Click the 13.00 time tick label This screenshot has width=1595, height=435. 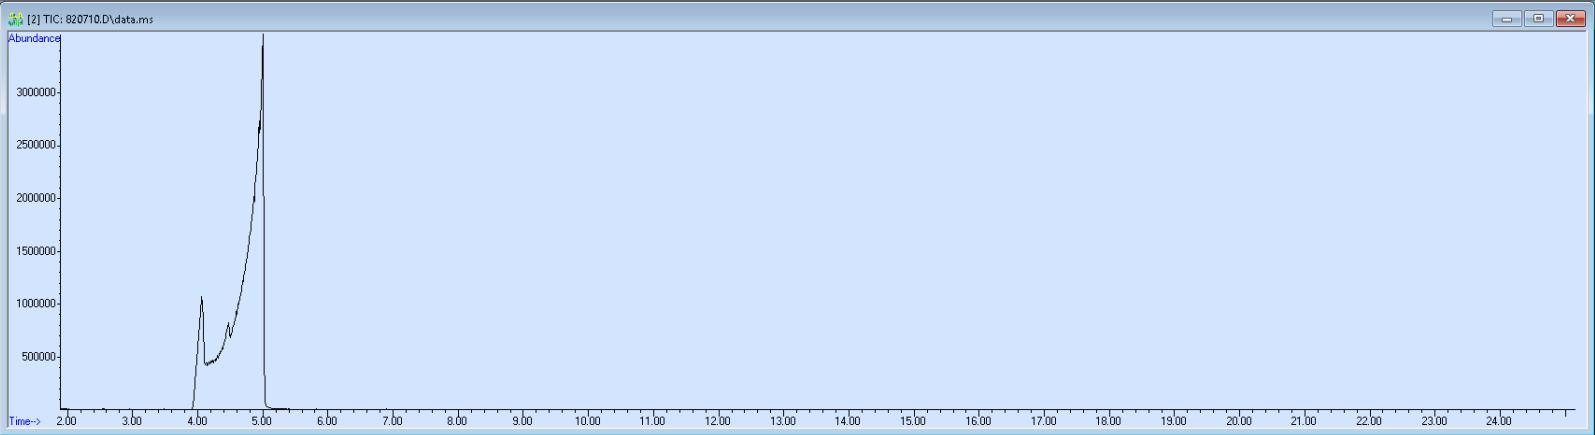[783, 421]
